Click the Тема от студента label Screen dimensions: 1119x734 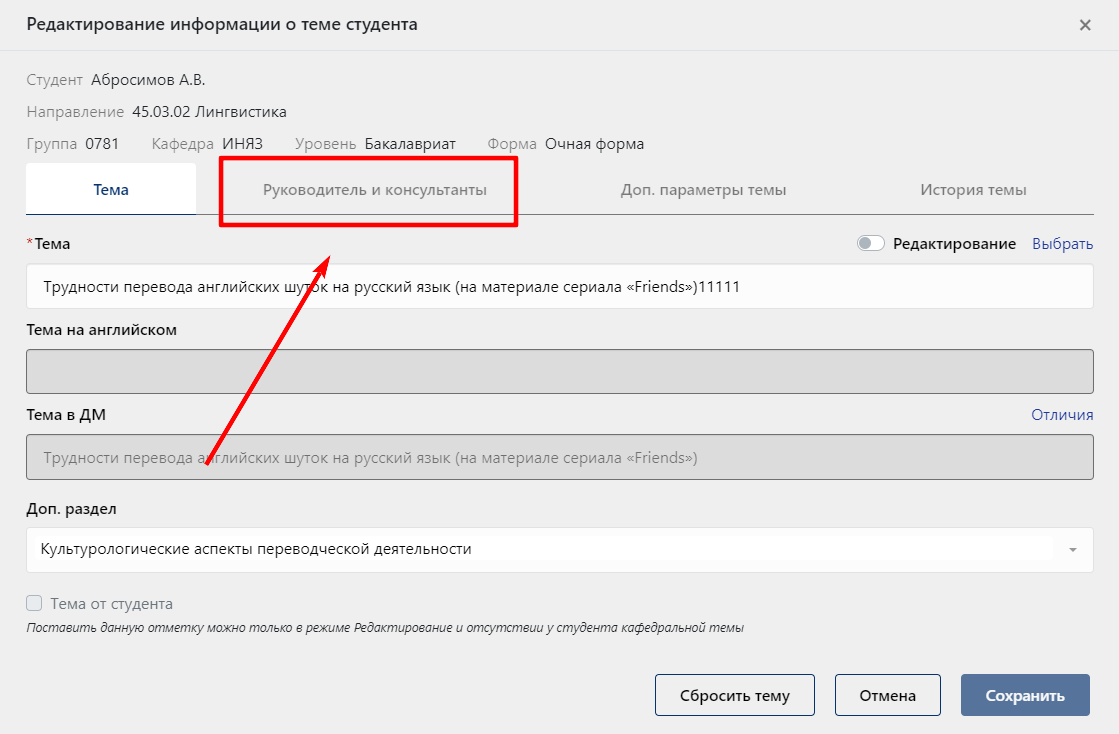click(x=111, y=603)
